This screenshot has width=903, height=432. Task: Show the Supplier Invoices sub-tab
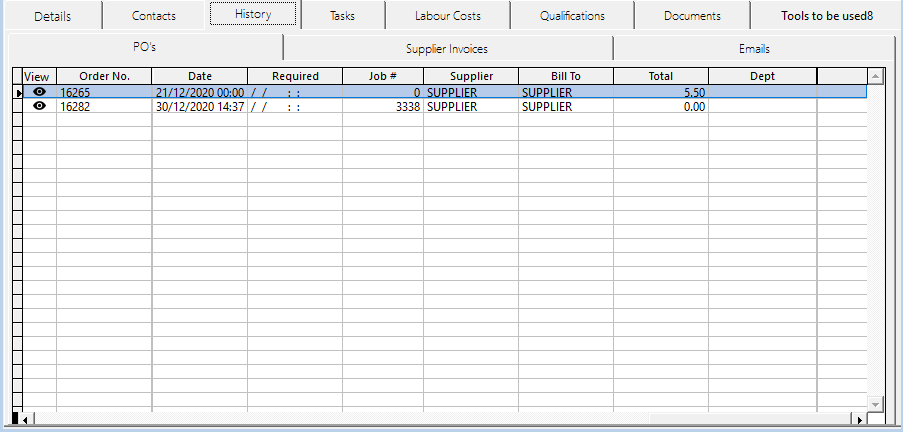coord(447,48)
